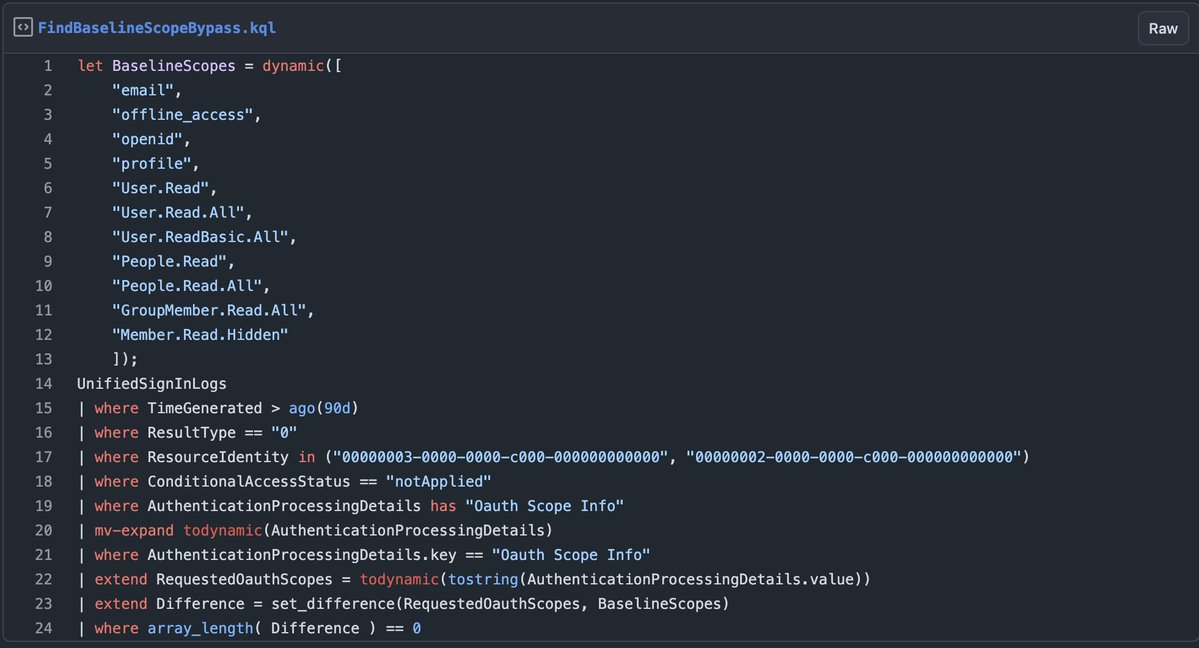
Task: Select line number 18
Action: tap(44, 482)
